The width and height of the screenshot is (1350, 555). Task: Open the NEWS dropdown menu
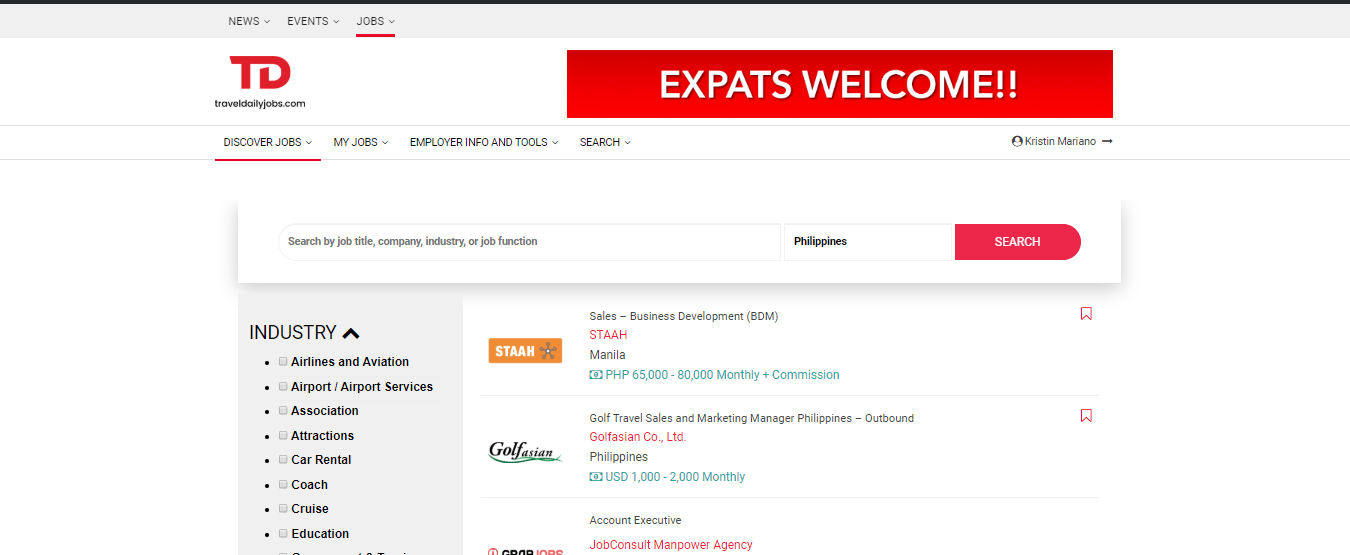tap(249, 21)
